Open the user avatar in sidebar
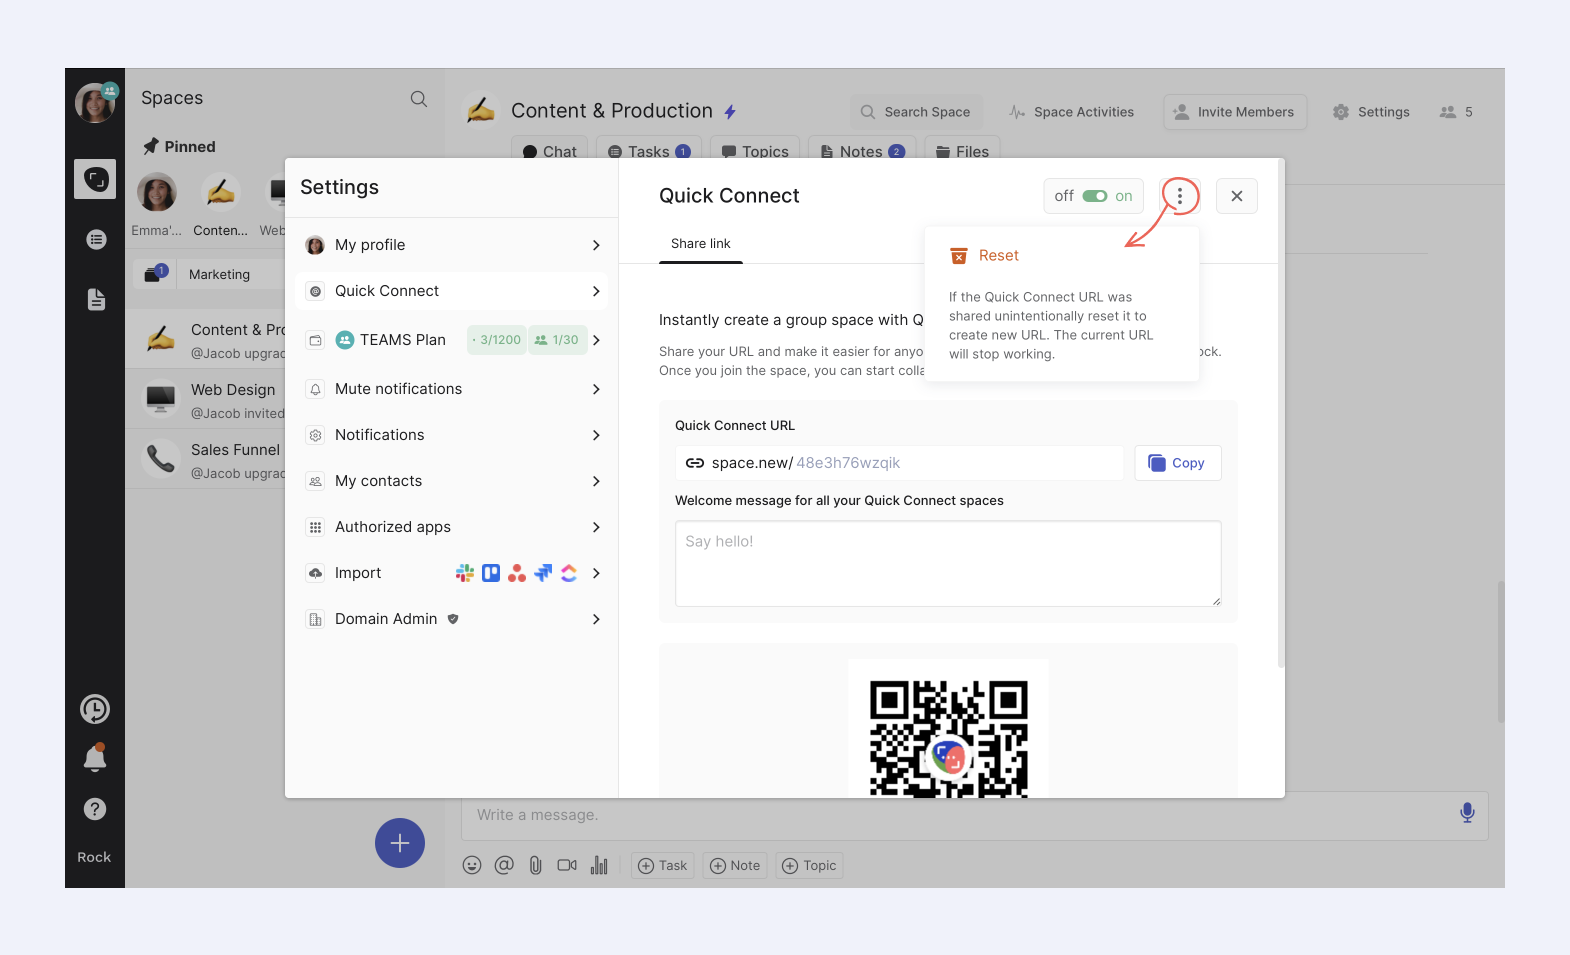This screenshot has width=1570, height=955. 95,103
